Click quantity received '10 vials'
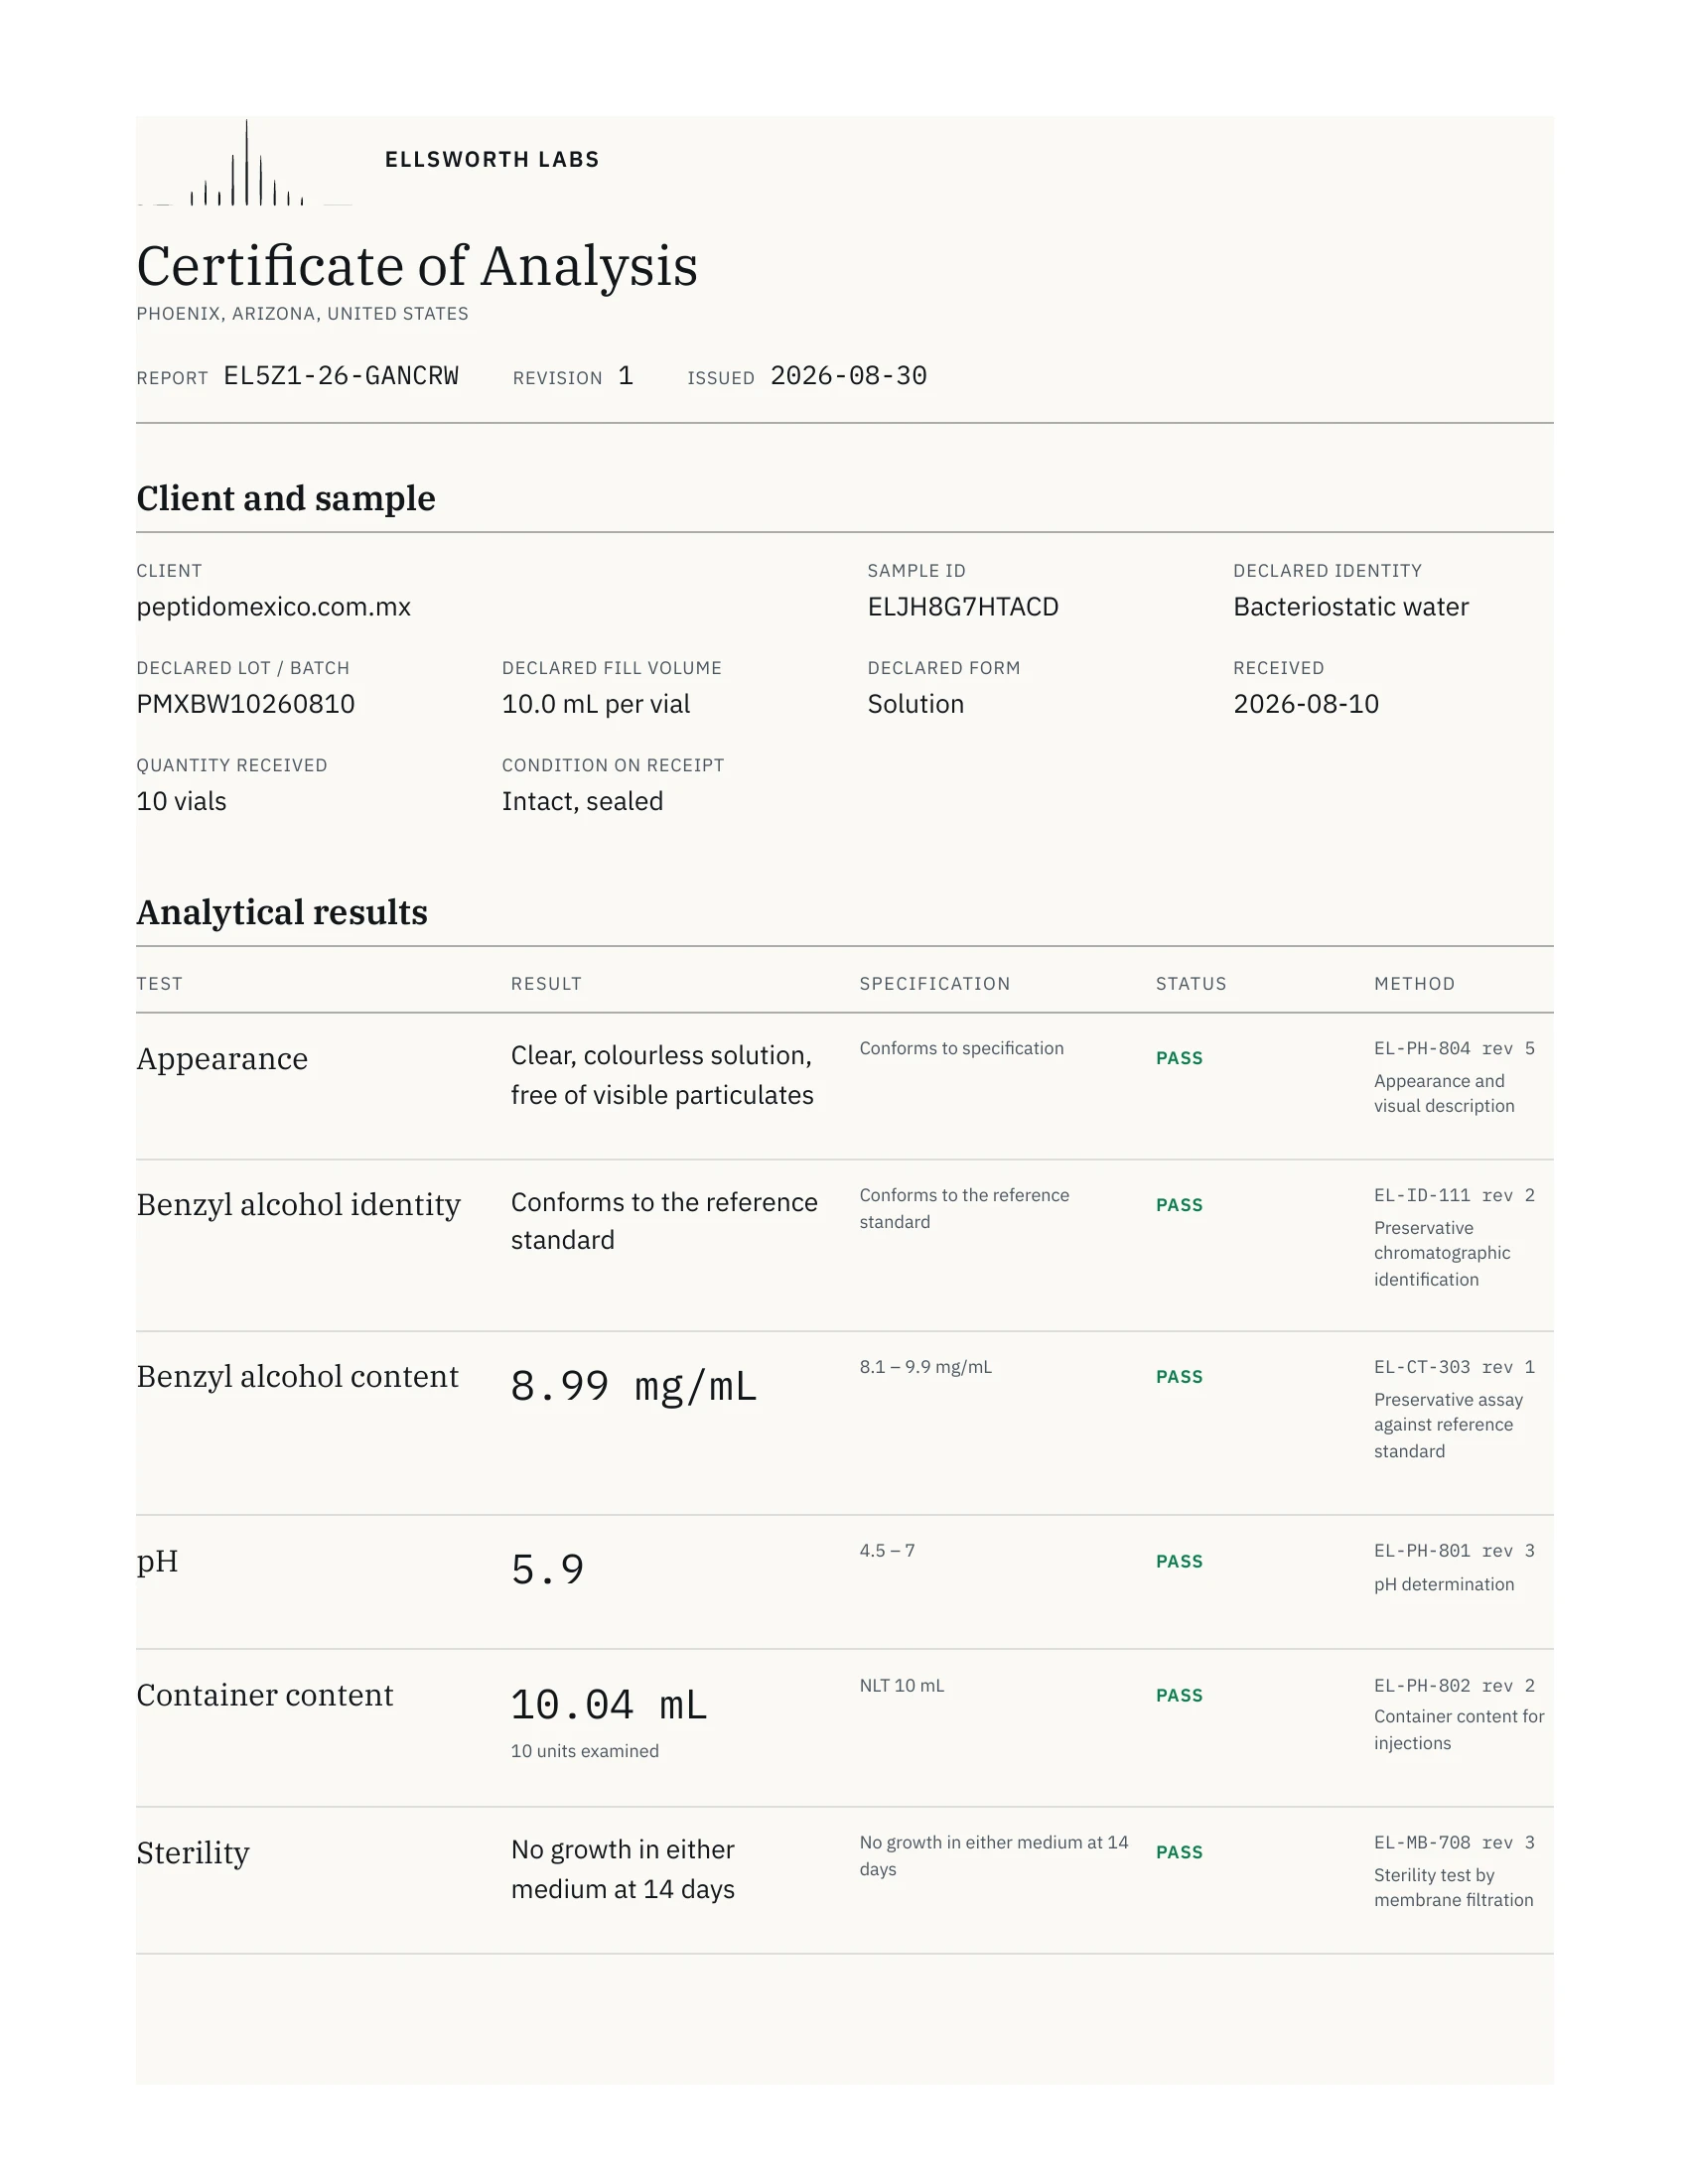1688x2184 pixels. point(182,801)
